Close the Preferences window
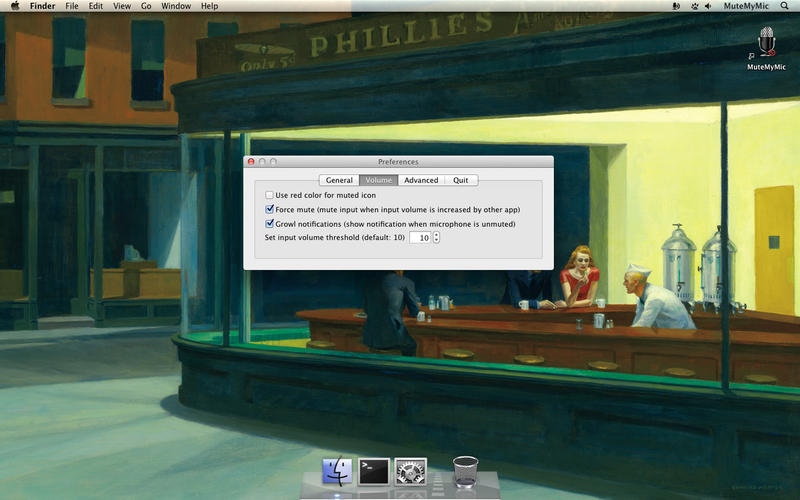Screen dimensions: 800x500 pyautogui.click(x=251, y=161)
